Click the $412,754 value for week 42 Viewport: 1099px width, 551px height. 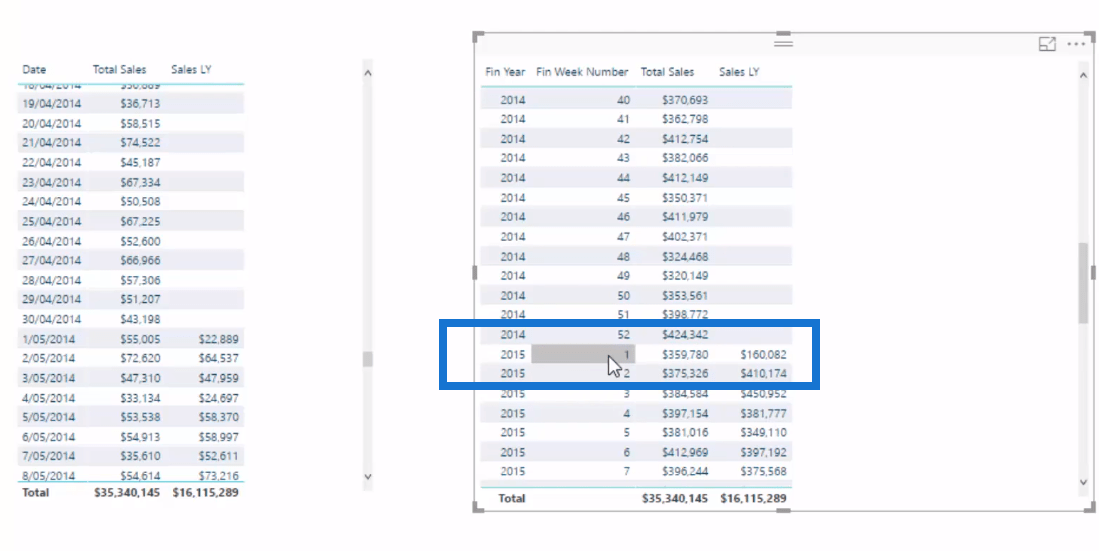[685, 139]
